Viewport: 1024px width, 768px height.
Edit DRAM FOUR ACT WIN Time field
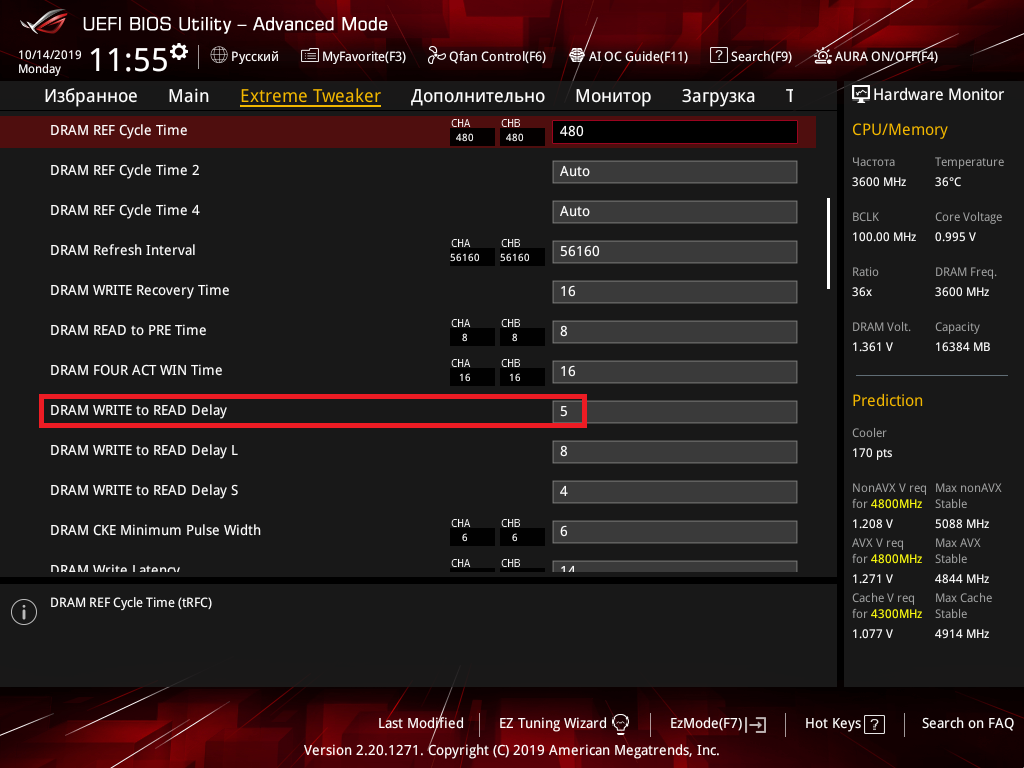(x=675, y=372)
